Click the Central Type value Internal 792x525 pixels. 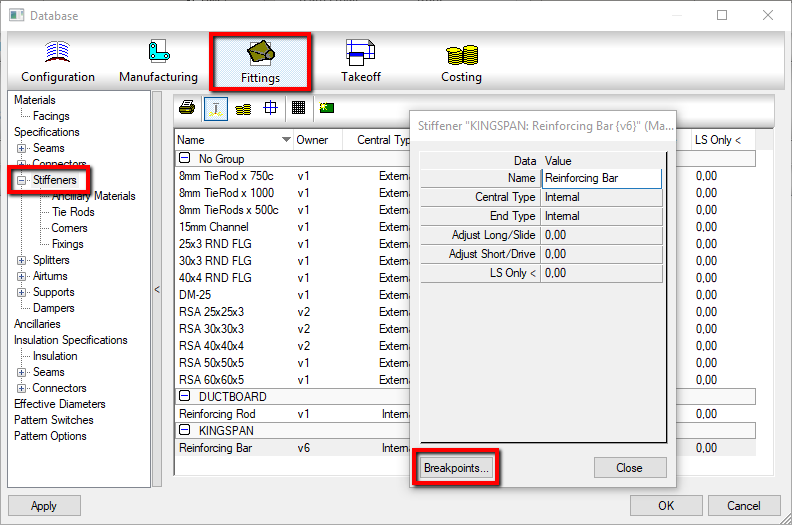click(602, 197)
